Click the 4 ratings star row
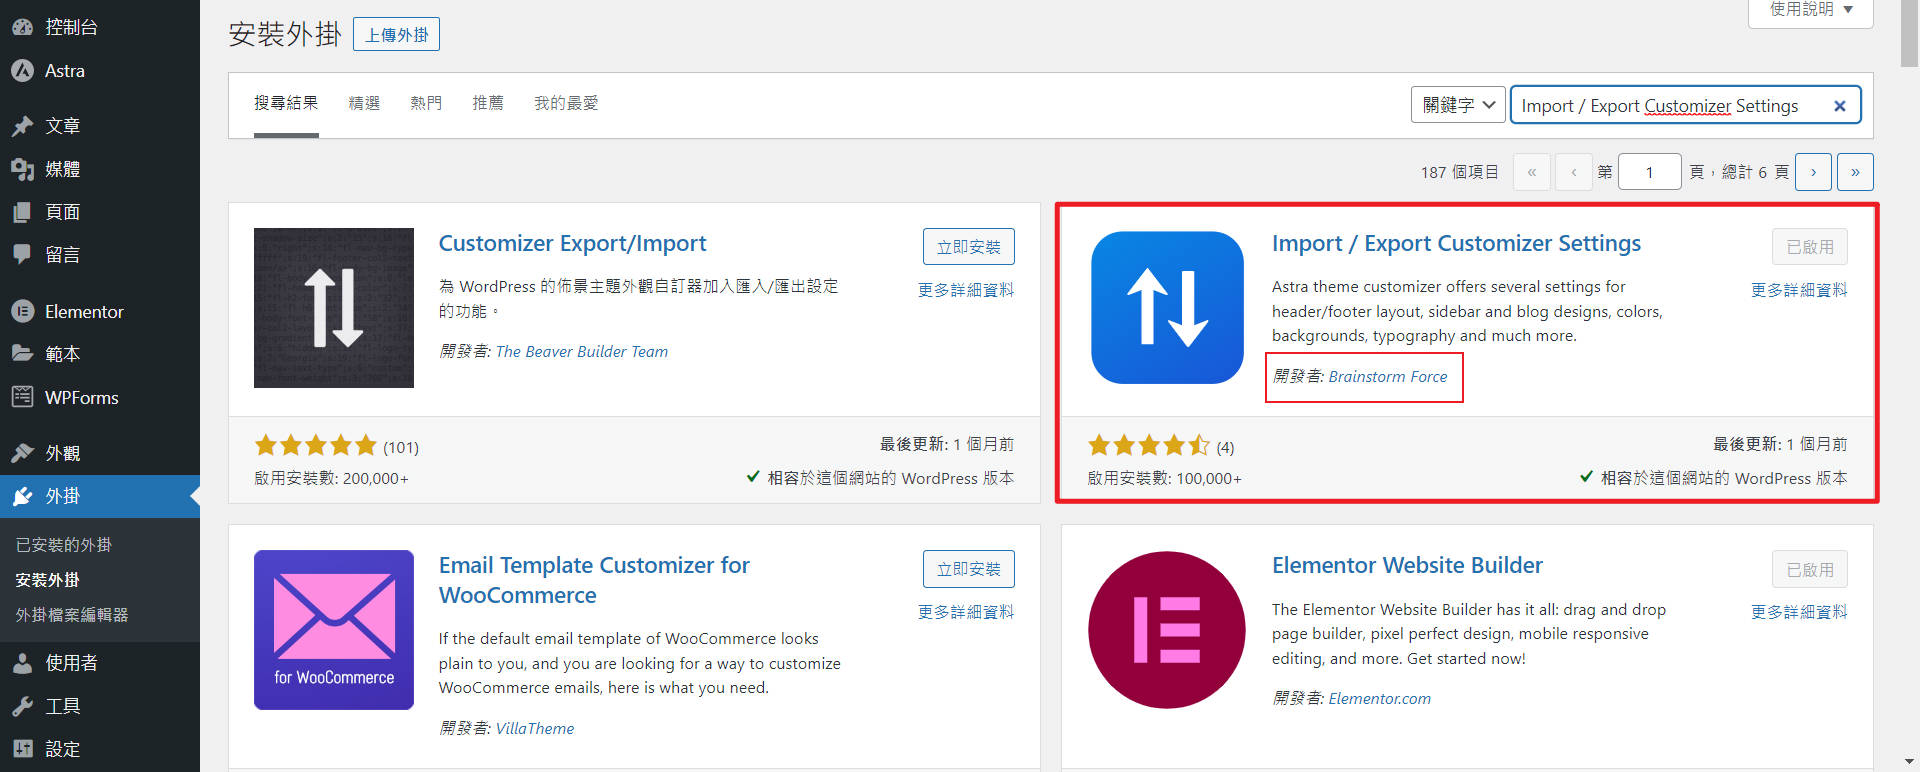The image size is (1920, 772). tap(1149, 445)
